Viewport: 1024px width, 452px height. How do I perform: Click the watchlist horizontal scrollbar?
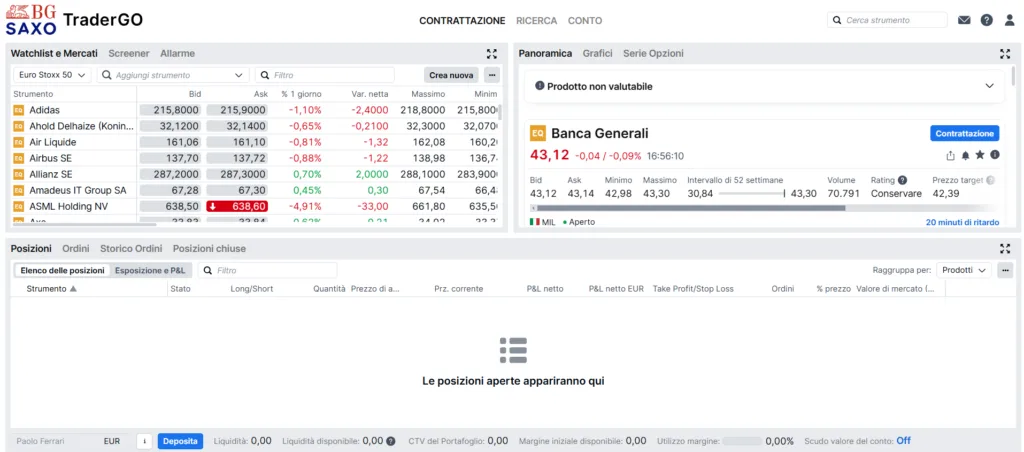click(84, 225)
